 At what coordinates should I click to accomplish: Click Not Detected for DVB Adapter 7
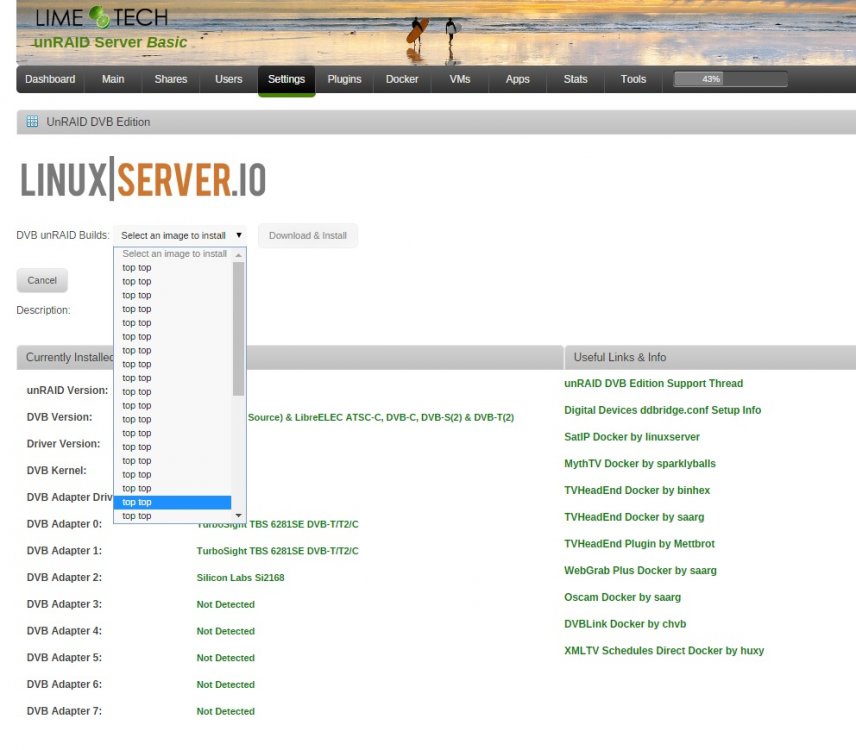pos(225,711)
